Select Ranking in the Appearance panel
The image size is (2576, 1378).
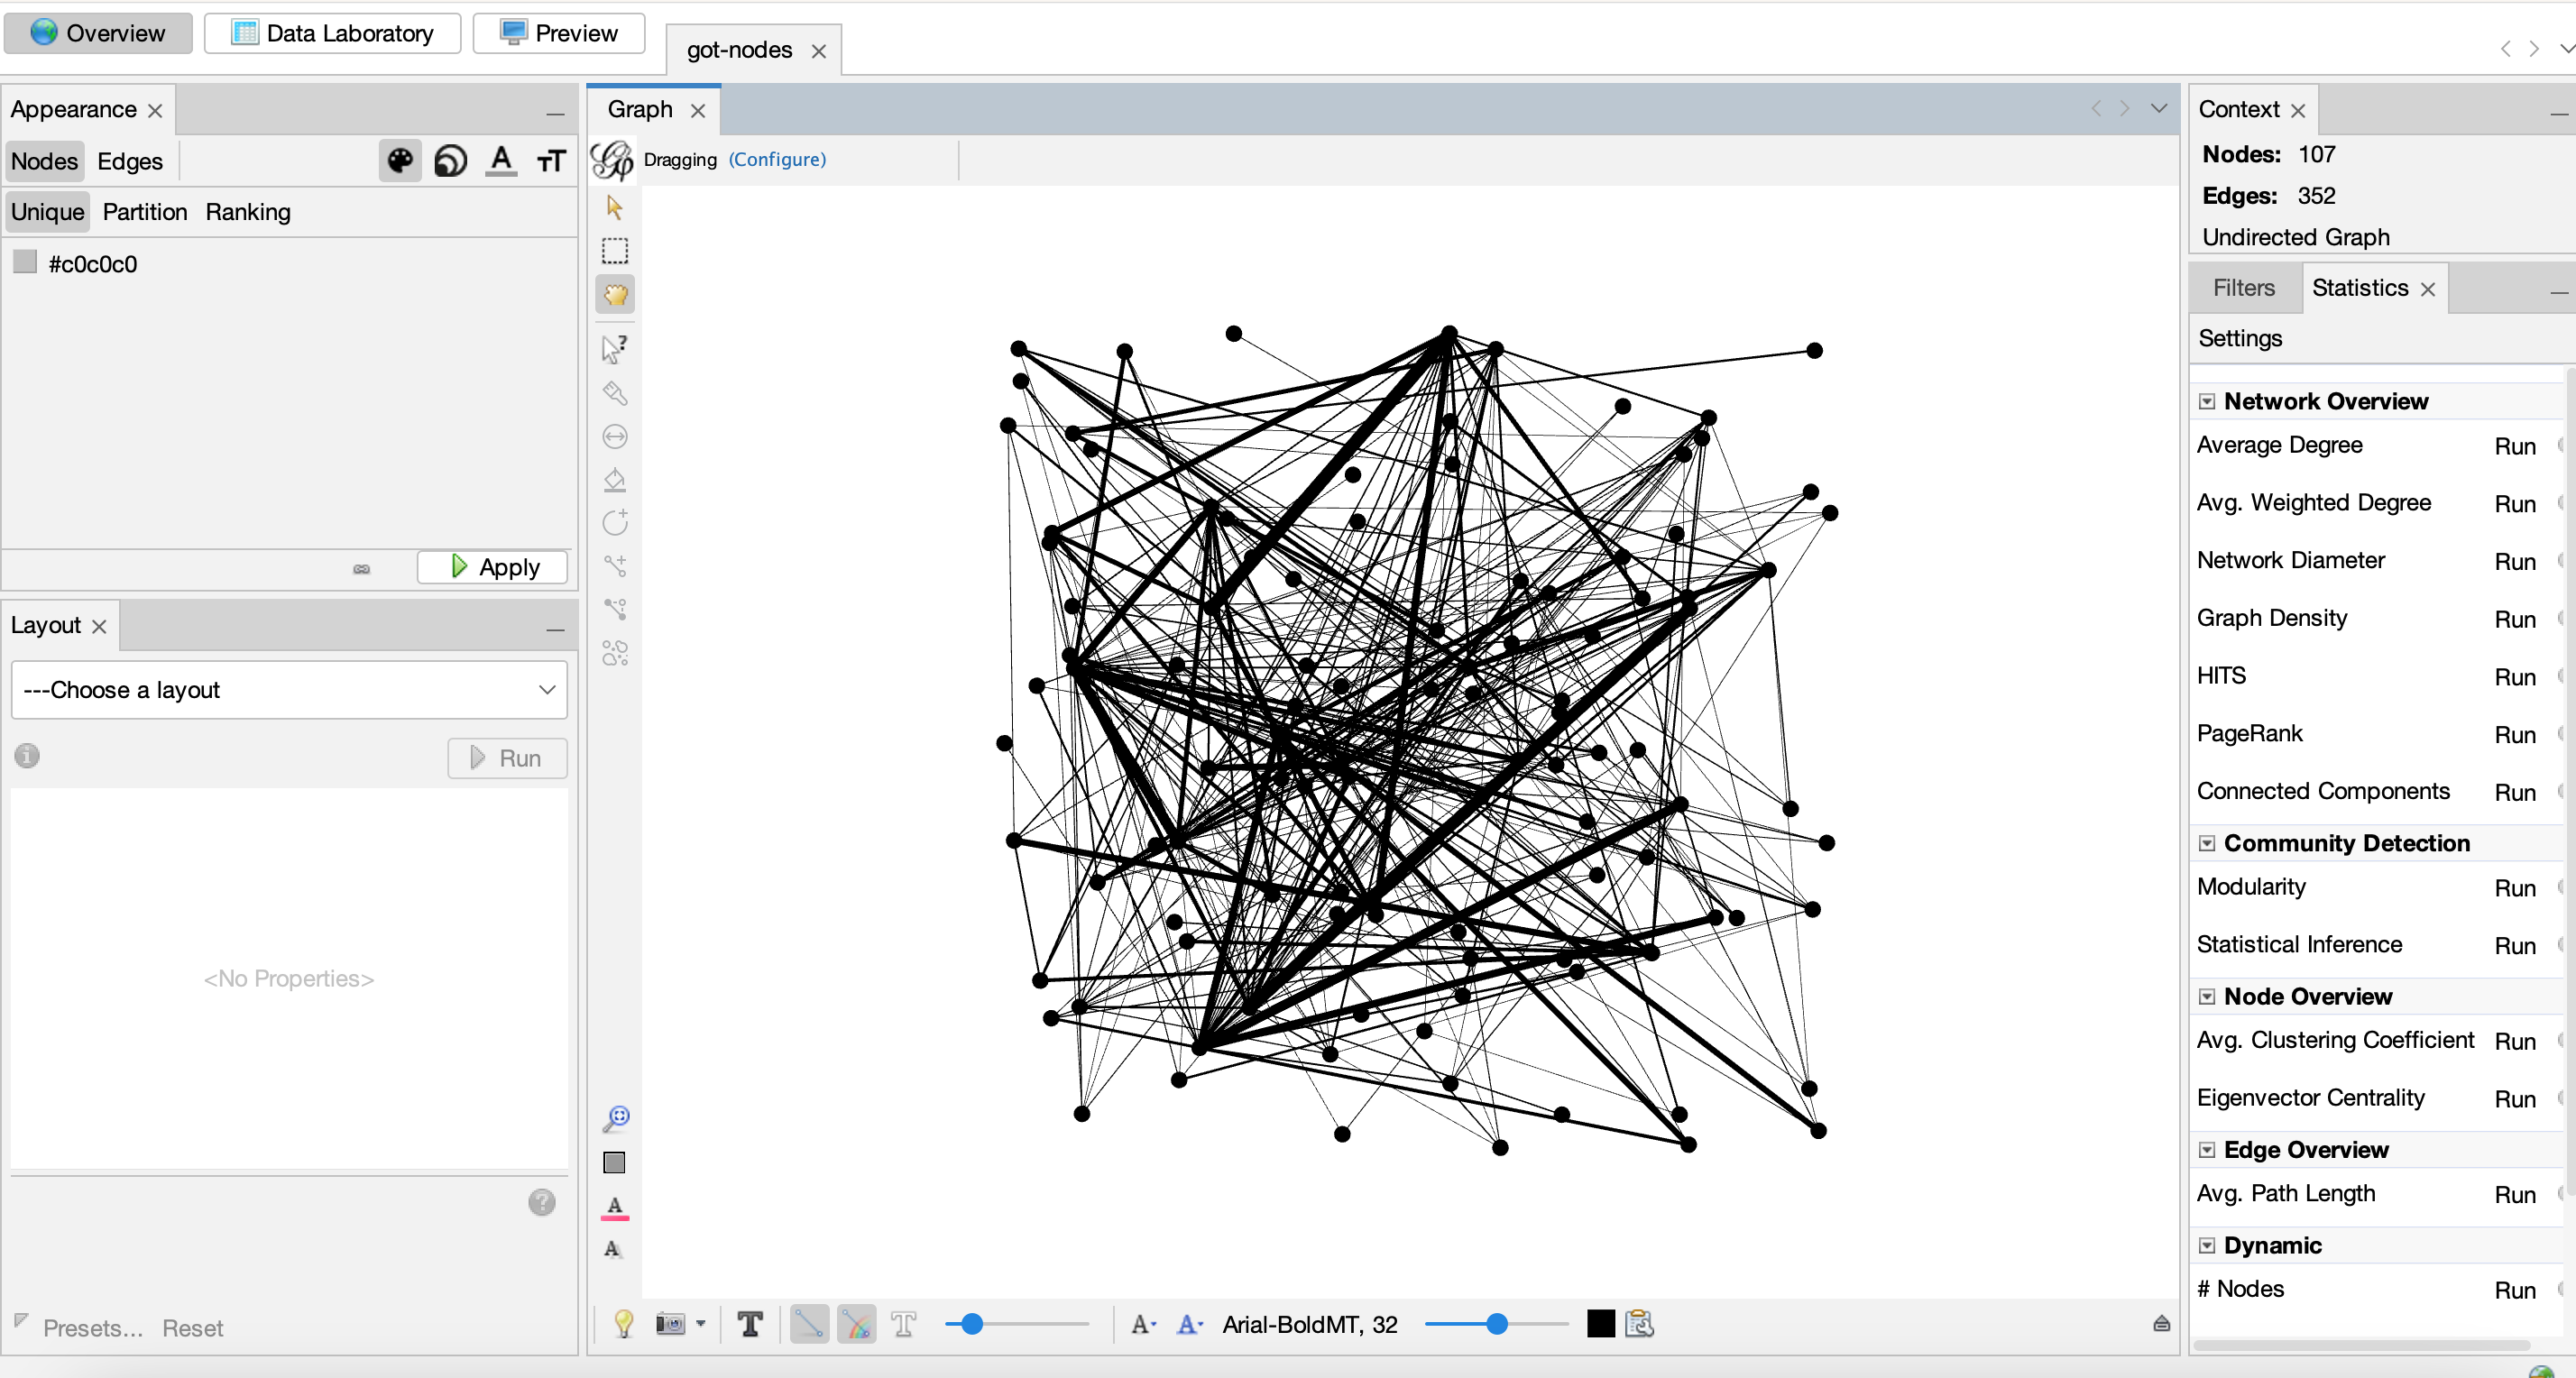[x=248, y=212]
